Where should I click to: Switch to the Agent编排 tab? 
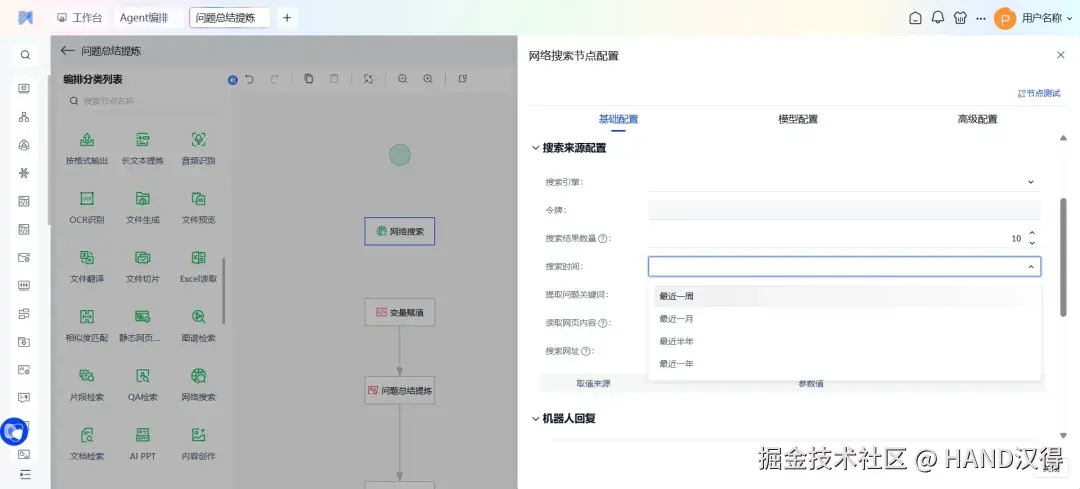tap(143, 18)
